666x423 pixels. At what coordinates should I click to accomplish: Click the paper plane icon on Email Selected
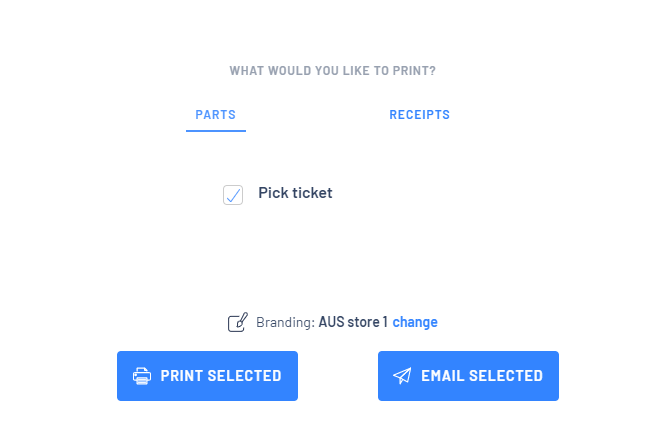402,376
